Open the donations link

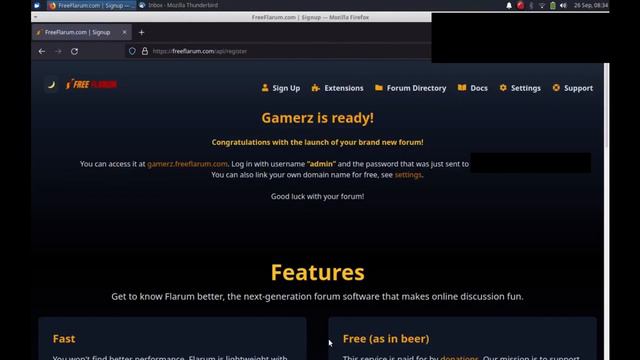[x=459, y=358]
